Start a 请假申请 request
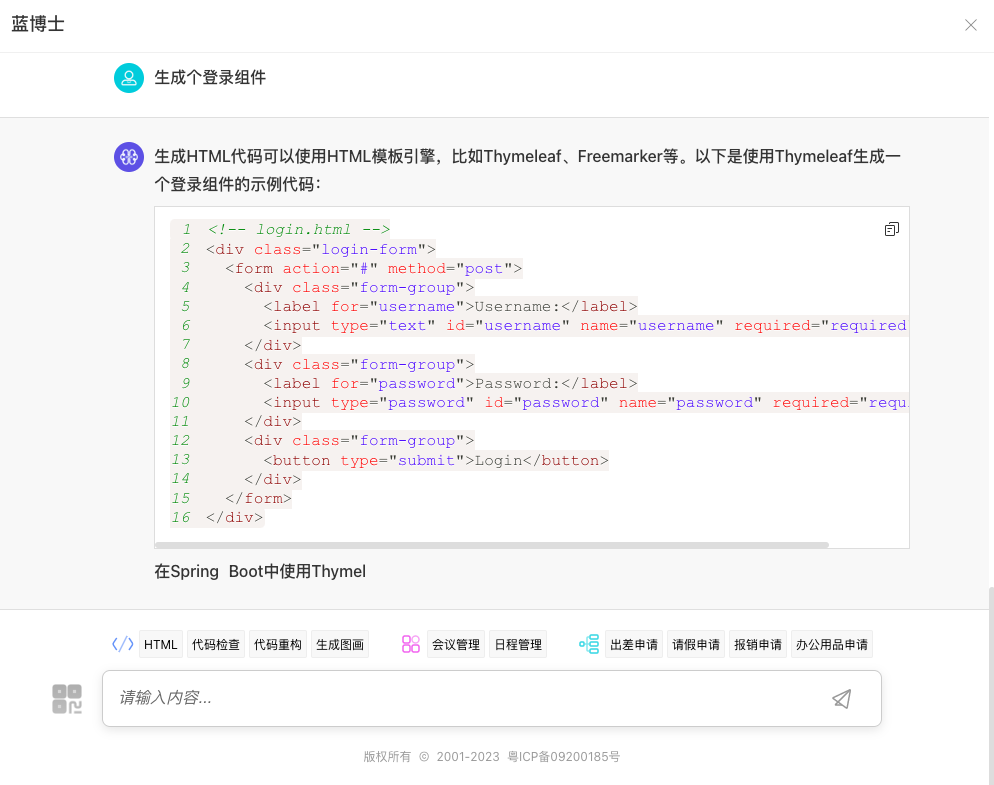Image resolution: width=994 pixels, height=785 pixels. (696, 644)
